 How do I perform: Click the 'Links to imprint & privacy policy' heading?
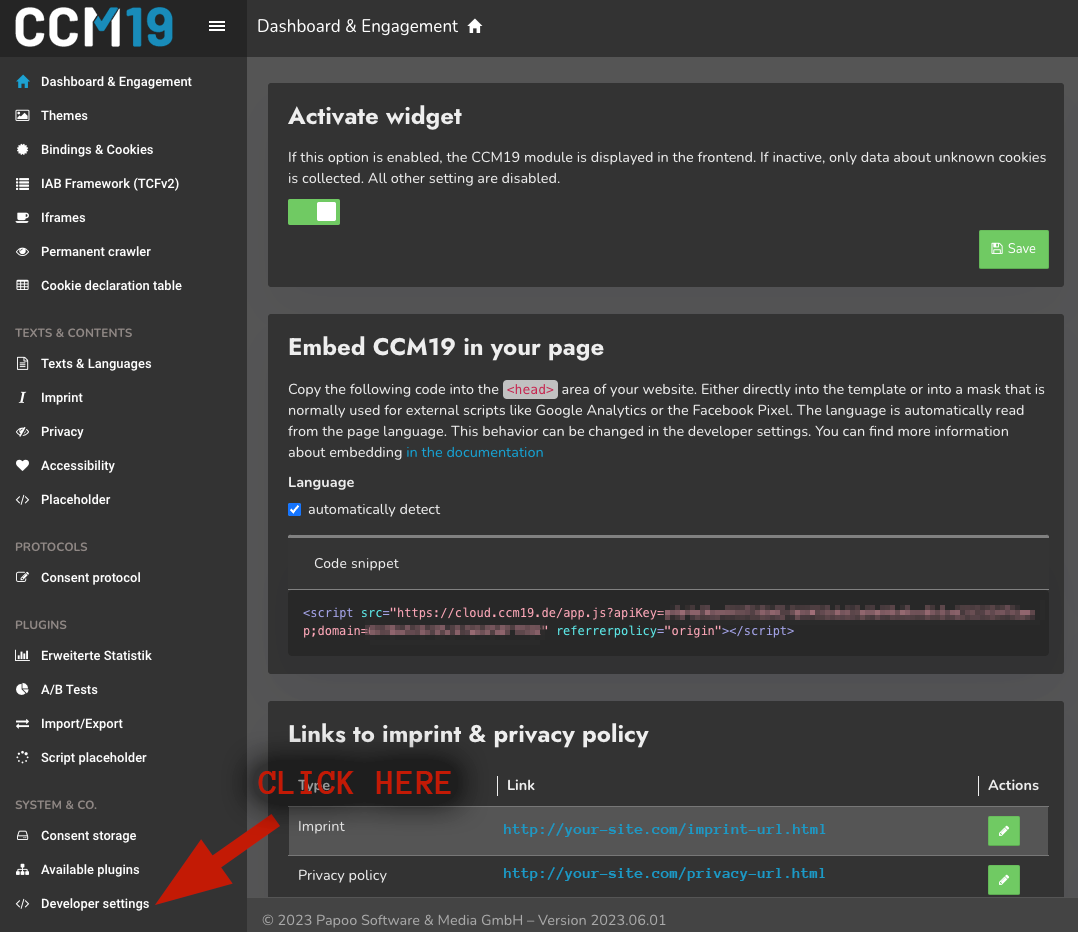tap(468, 734)
